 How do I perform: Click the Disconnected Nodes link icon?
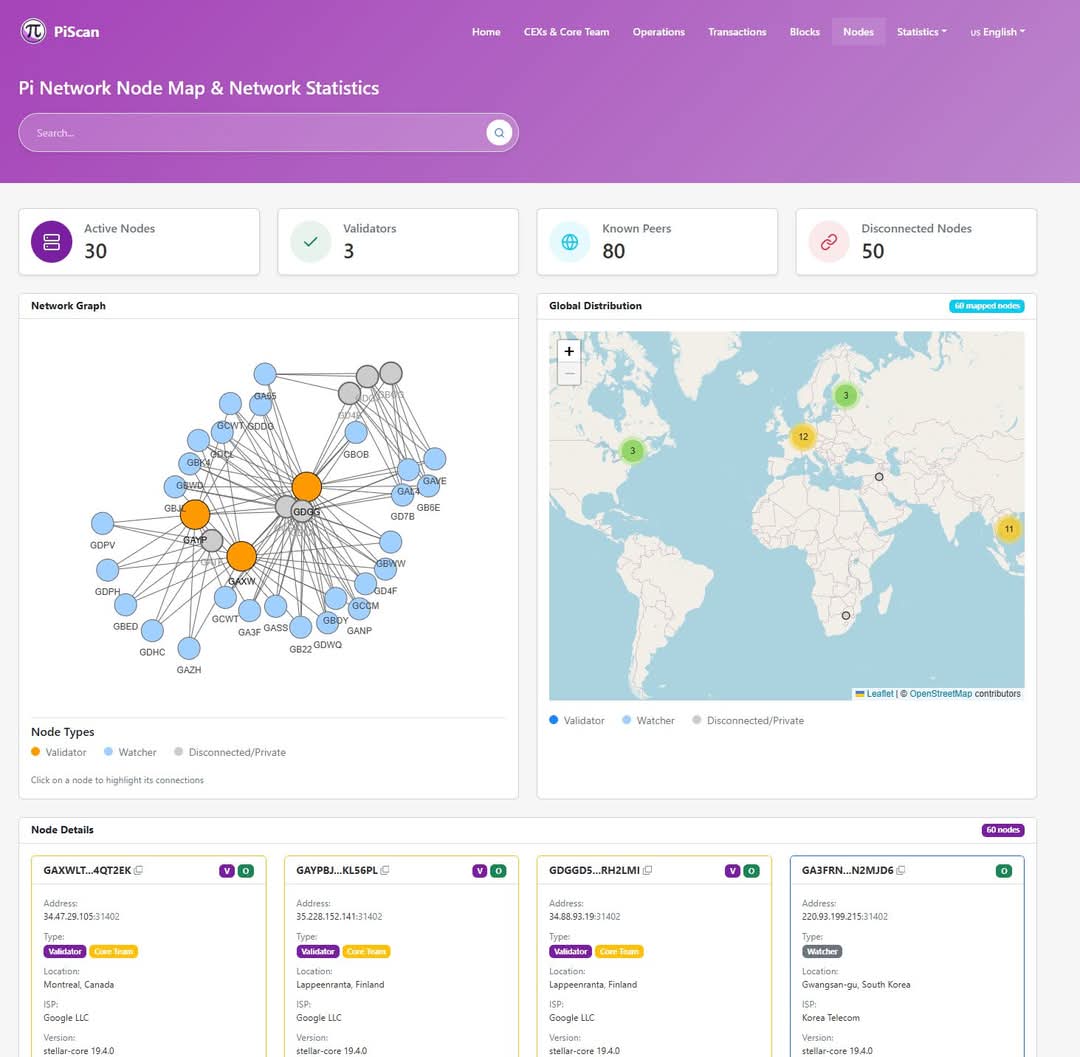829,242
